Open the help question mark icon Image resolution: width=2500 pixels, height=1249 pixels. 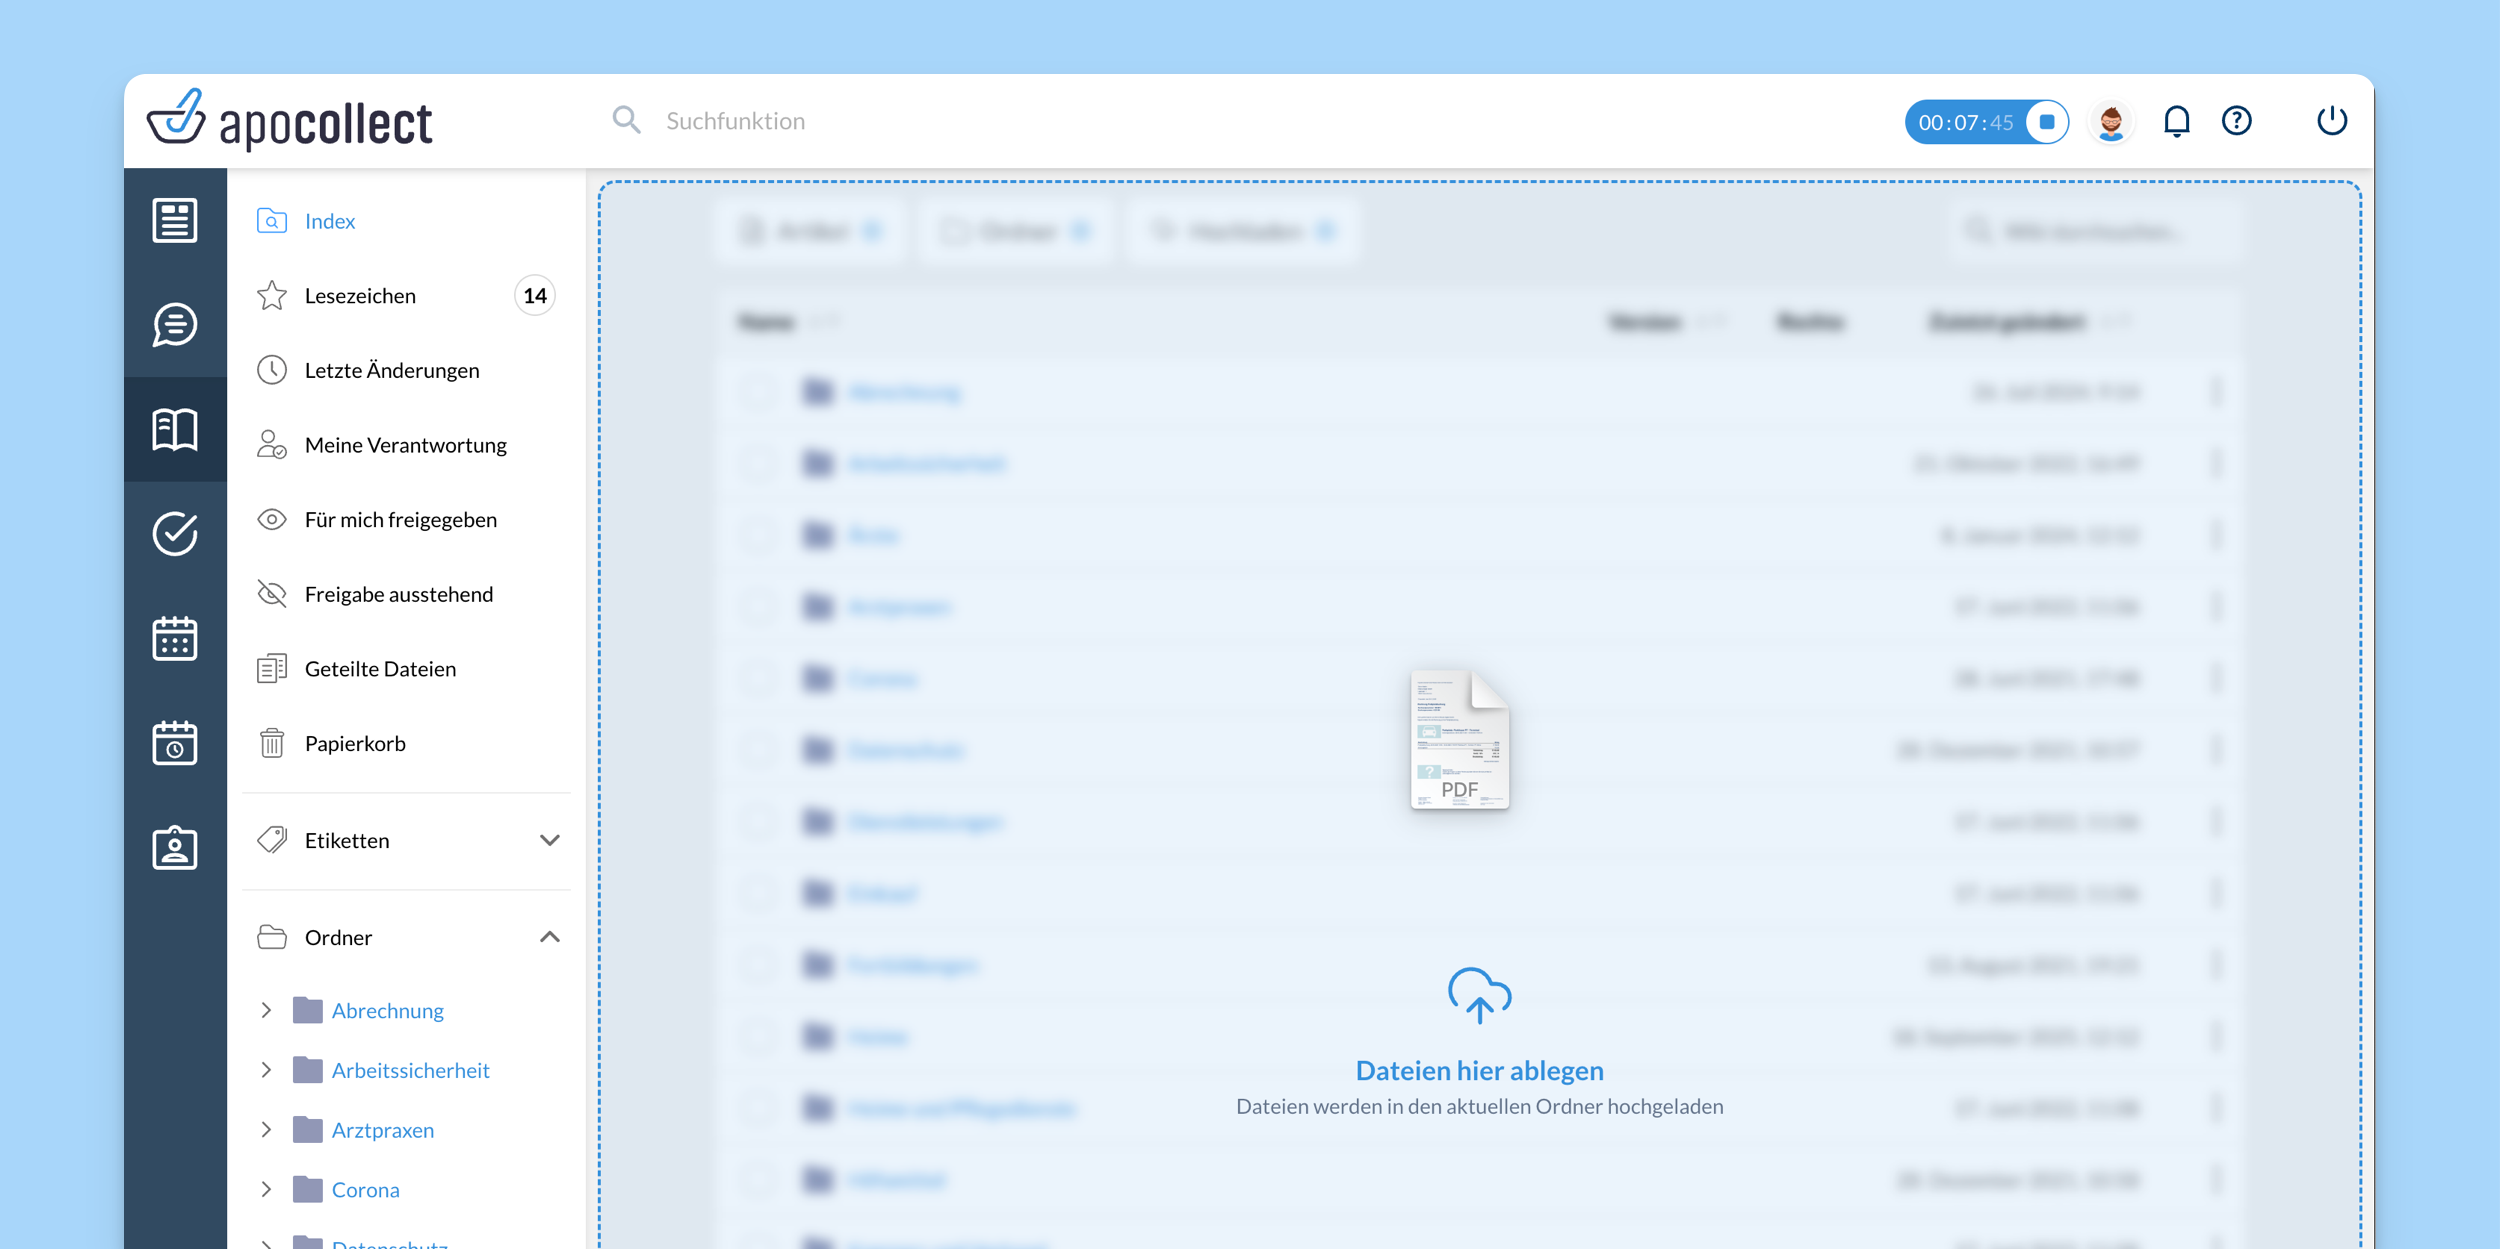click(x=2236, y=121)
